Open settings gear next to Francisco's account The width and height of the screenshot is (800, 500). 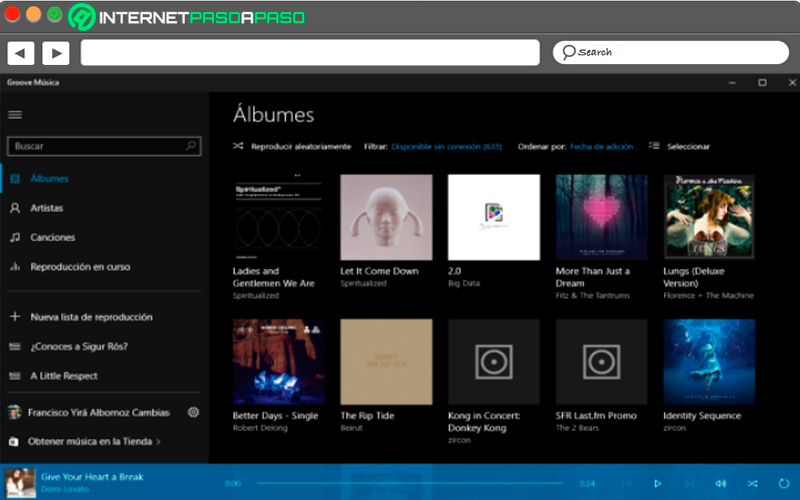[193, 412]
